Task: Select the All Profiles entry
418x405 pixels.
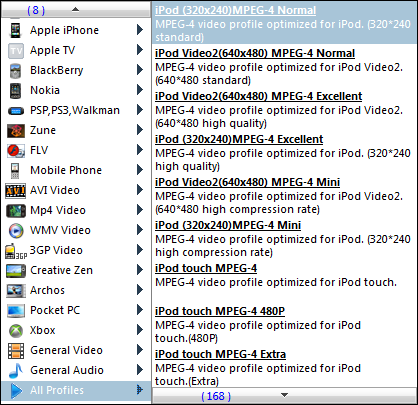Action: [76, 390]
